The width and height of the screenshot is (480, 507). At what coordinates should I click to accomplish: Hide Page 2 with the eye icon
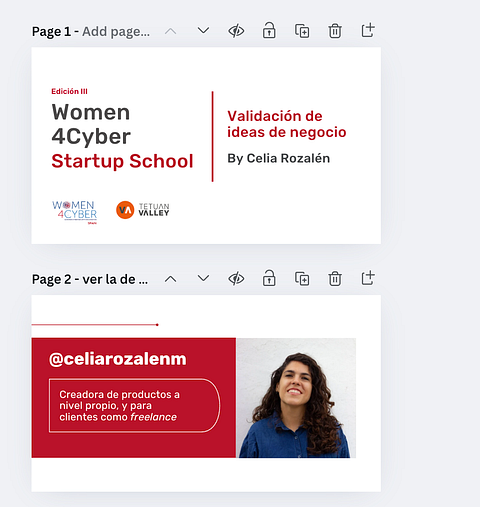(x=236, y=279)
